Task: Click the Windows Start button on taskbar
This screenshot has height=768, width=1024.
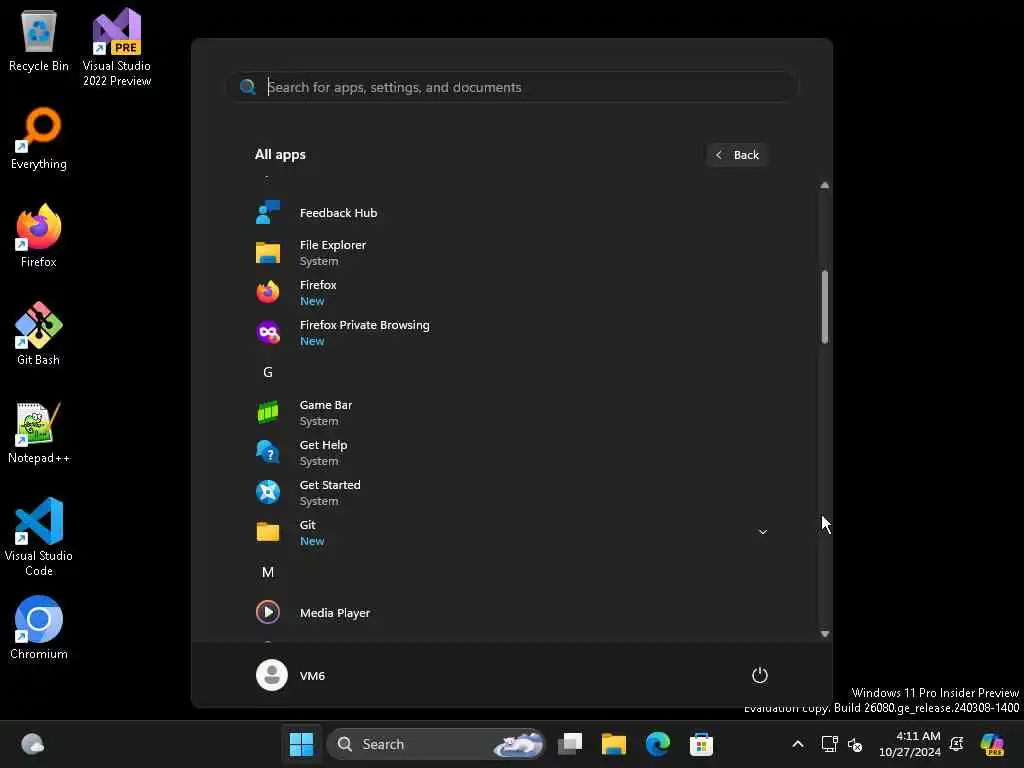Action: pyautogui.click(x=301, y=744)
